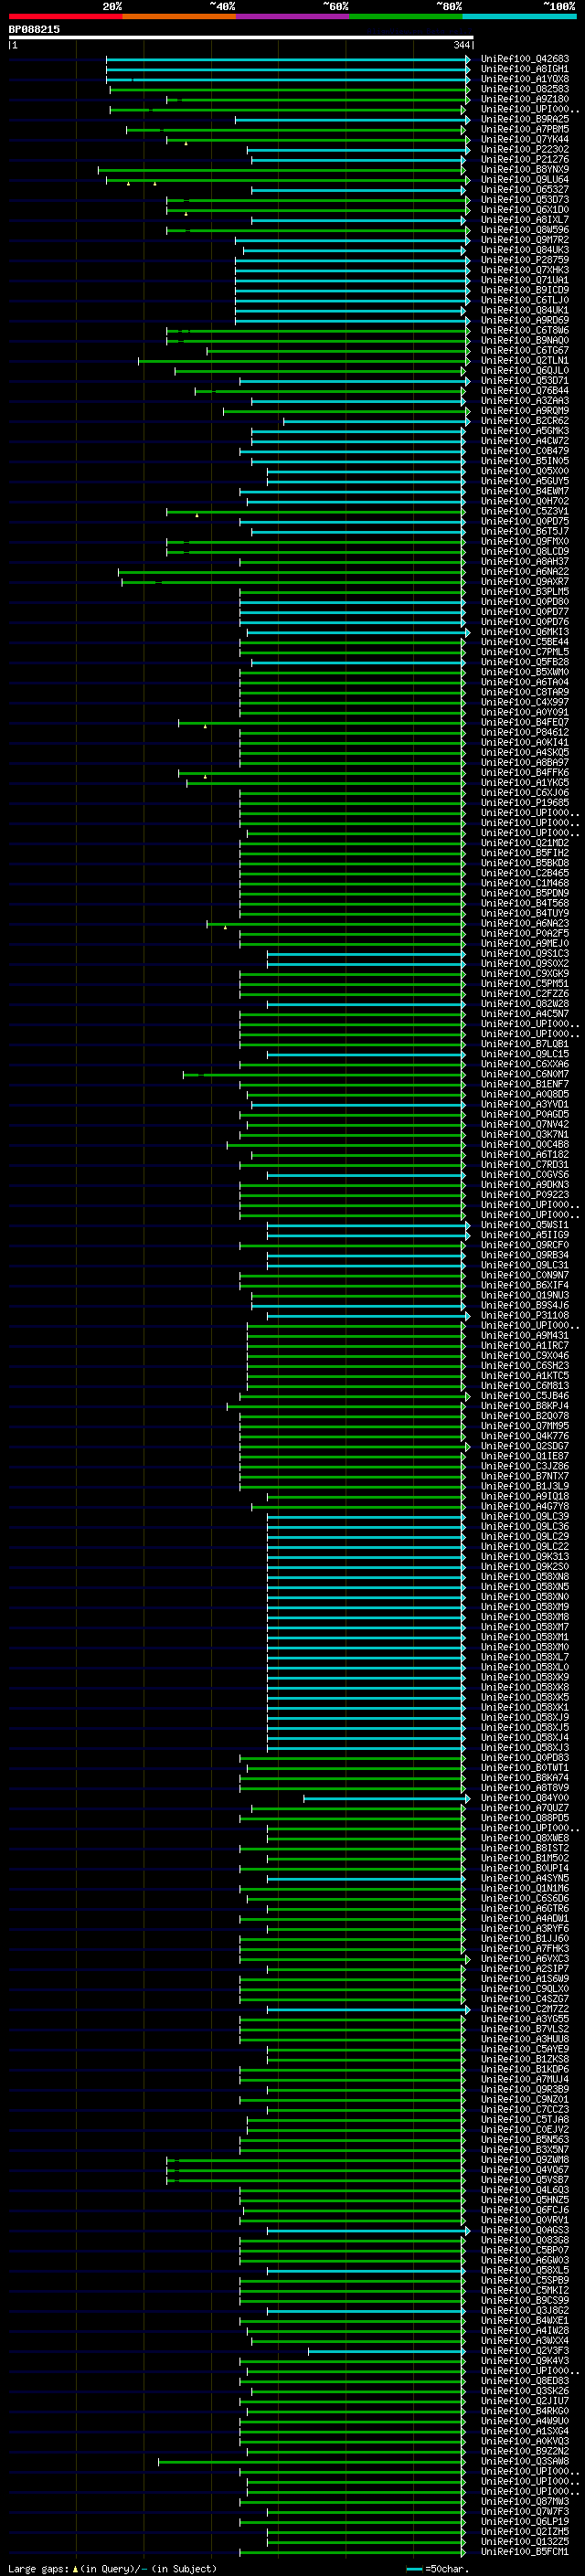
Task: Select hit label UniRef100_Q132Z5
Action: 525,2540
